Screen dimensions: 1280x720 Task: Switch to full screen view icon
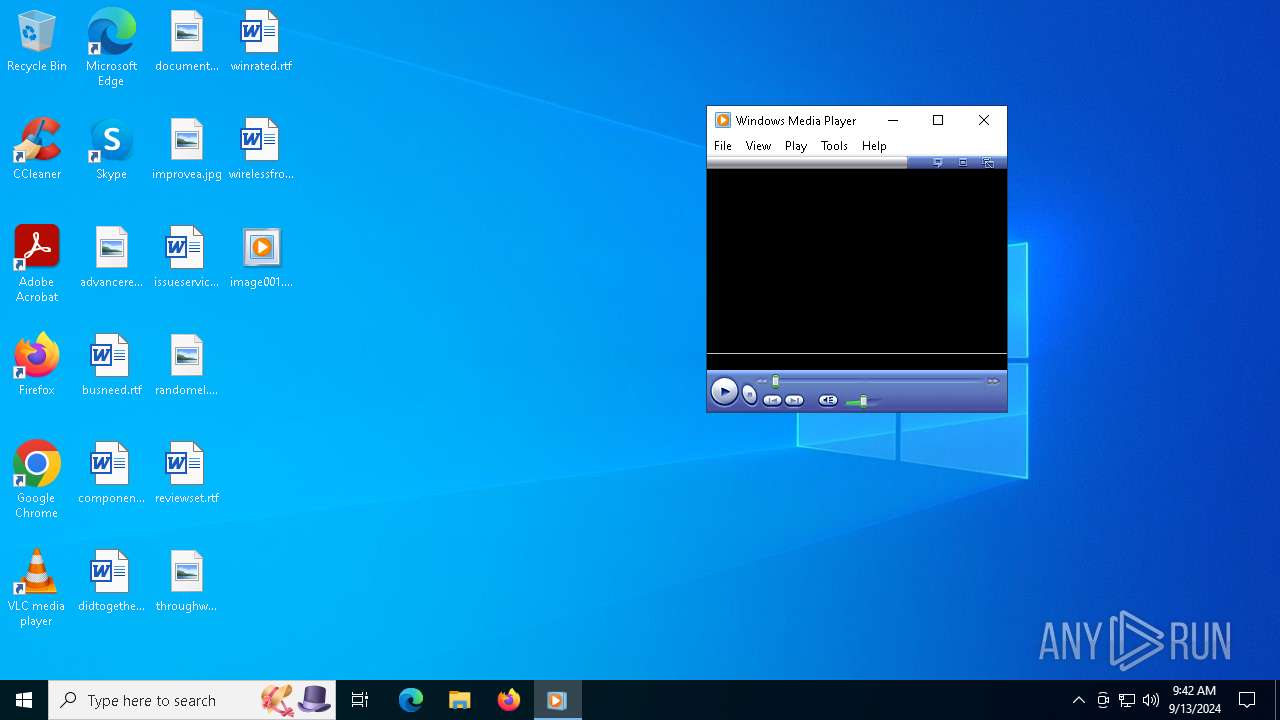tap(988, 162)
